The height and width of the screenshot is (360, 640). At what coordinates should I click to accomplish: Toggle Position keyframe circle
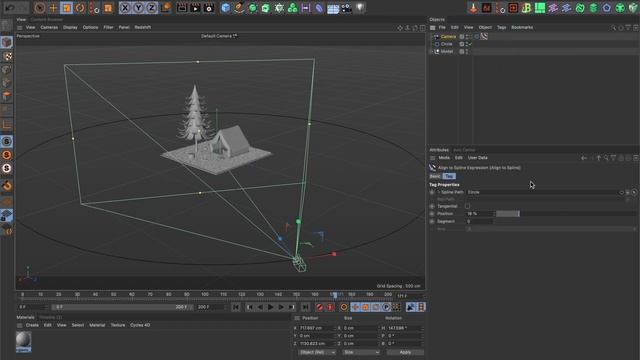[x=432, y=214]
